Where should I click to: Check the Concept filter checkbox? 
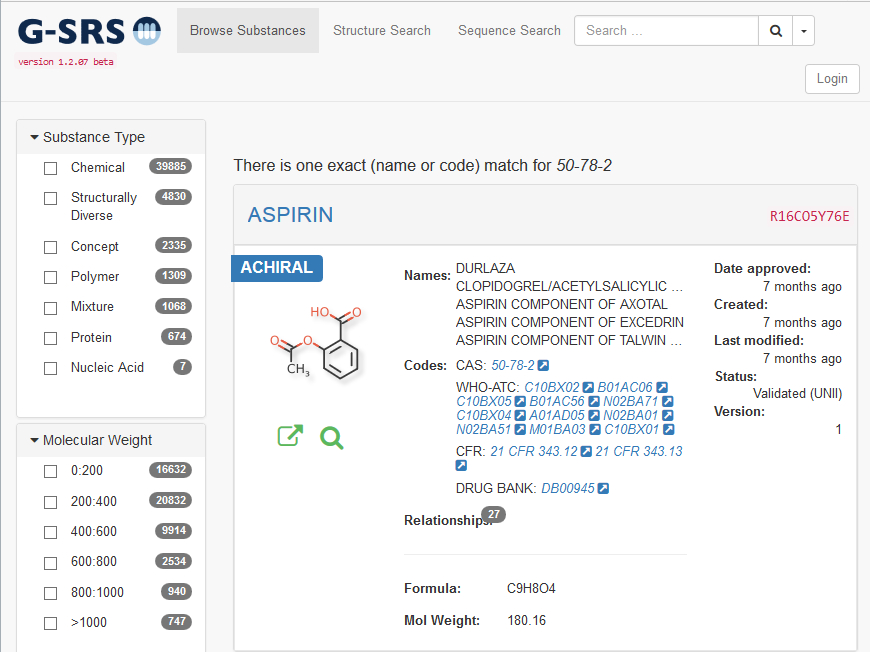point(50,247)
